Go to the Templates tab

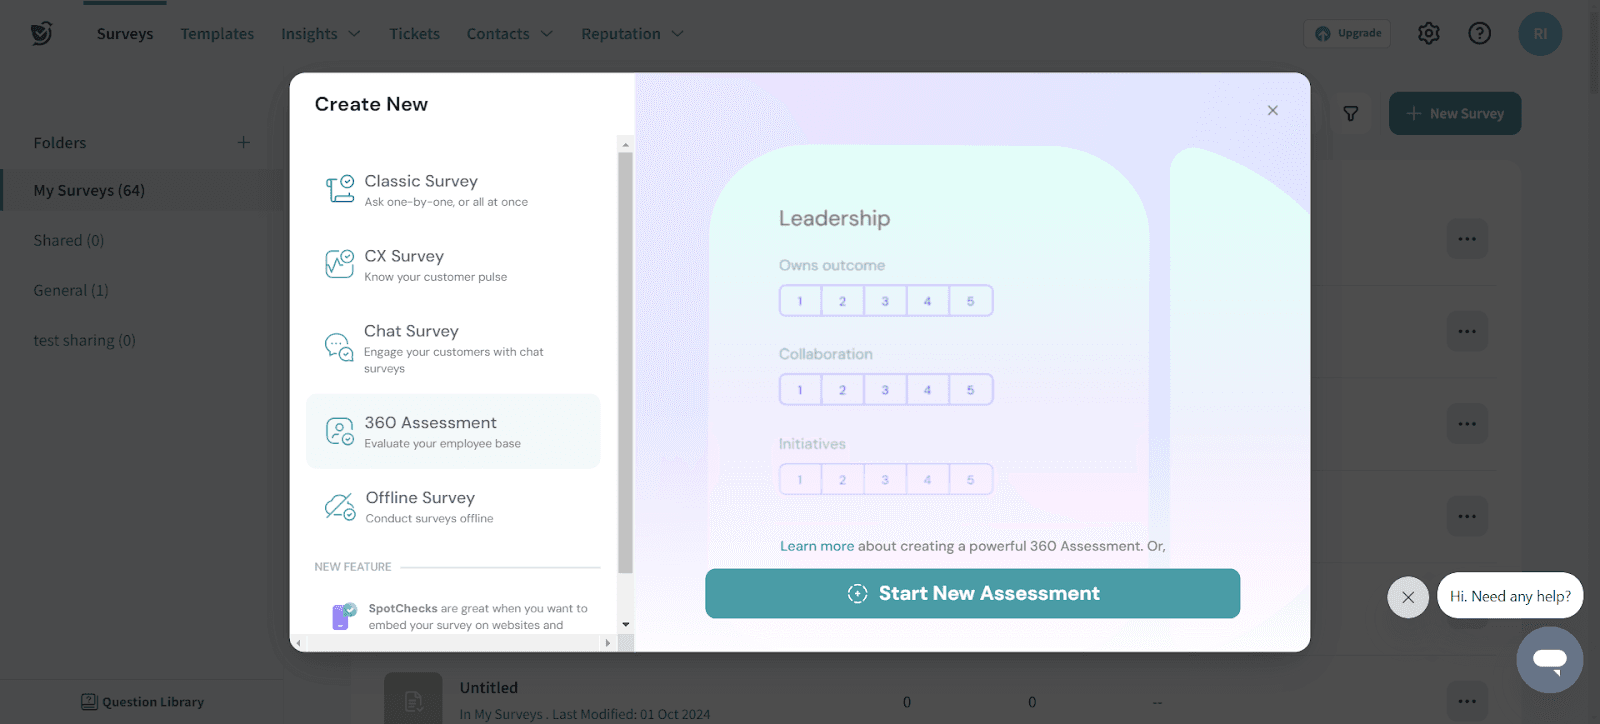217,34
